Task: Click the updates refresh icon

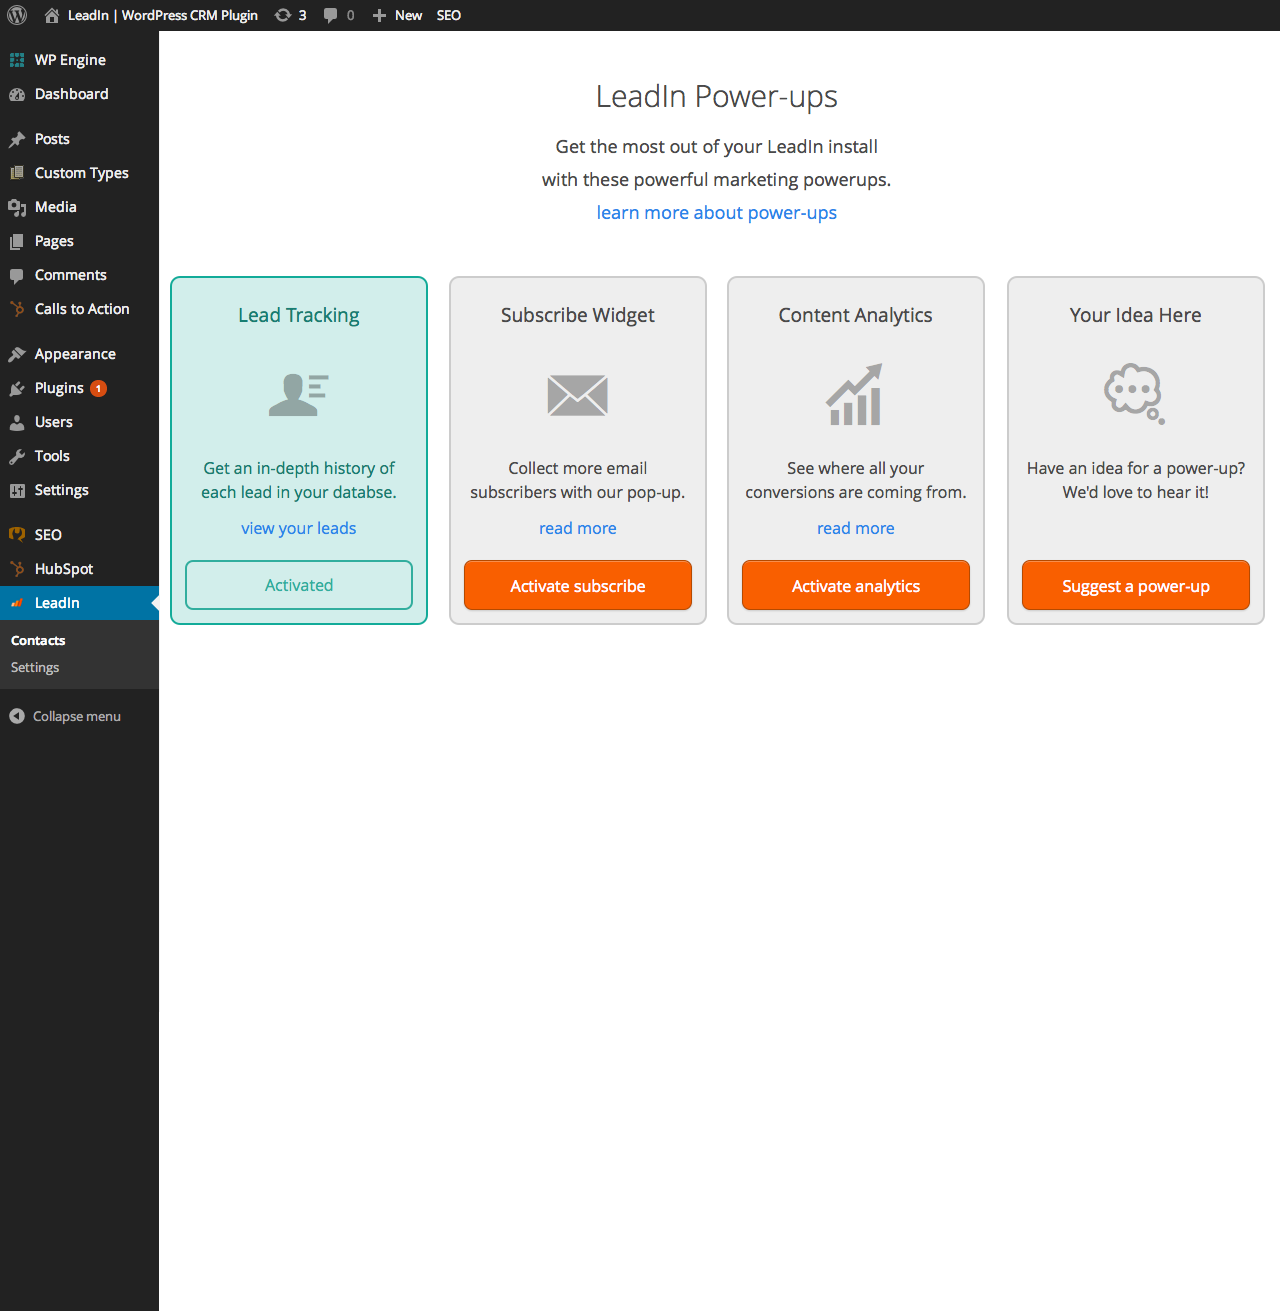Action: 283,15
